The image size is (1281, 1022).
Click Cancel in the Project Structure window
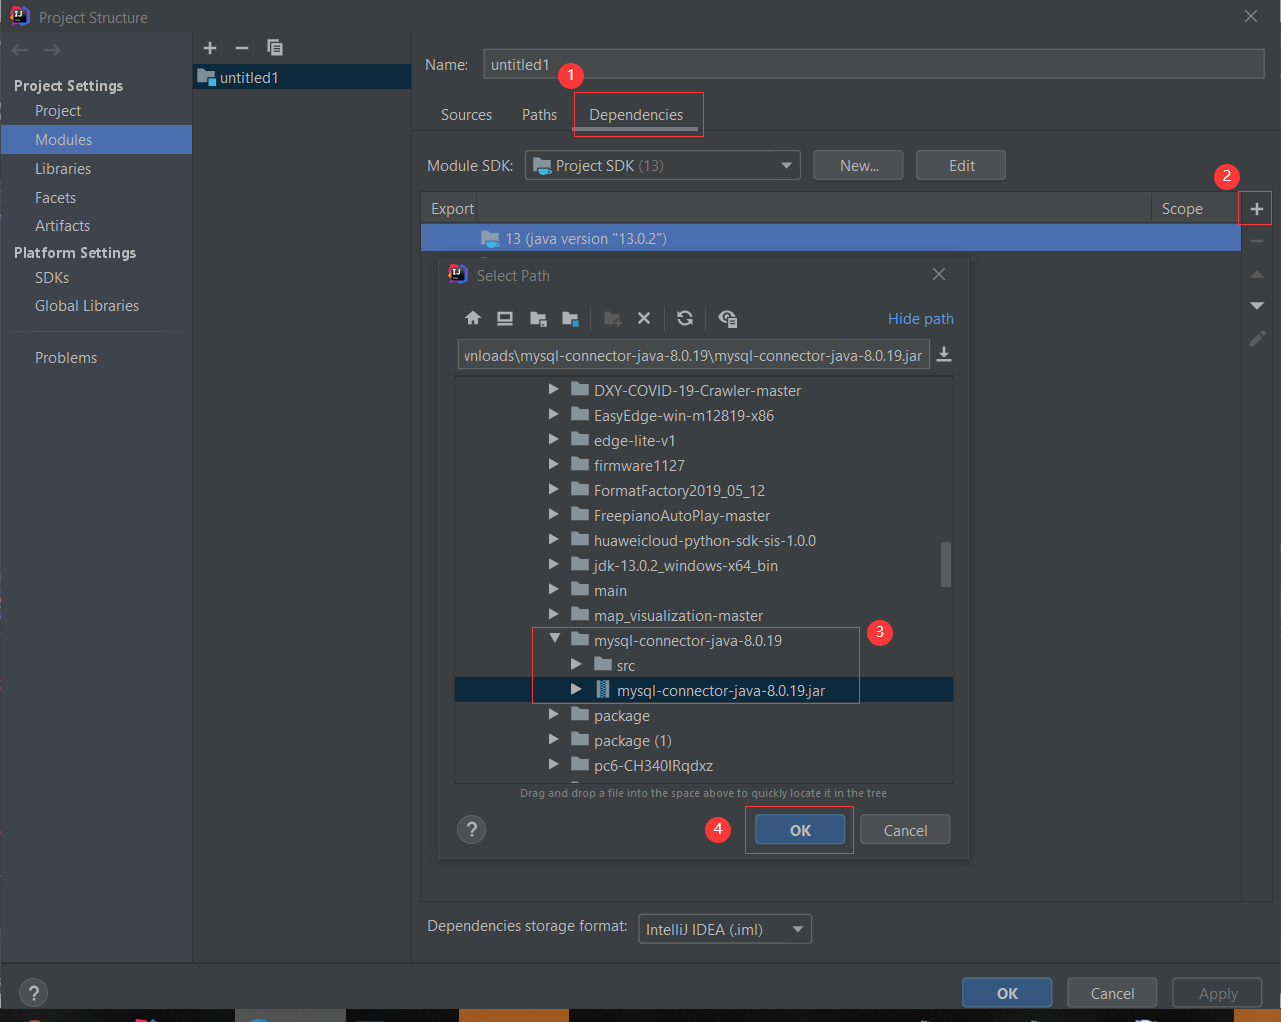[1112, 993]
